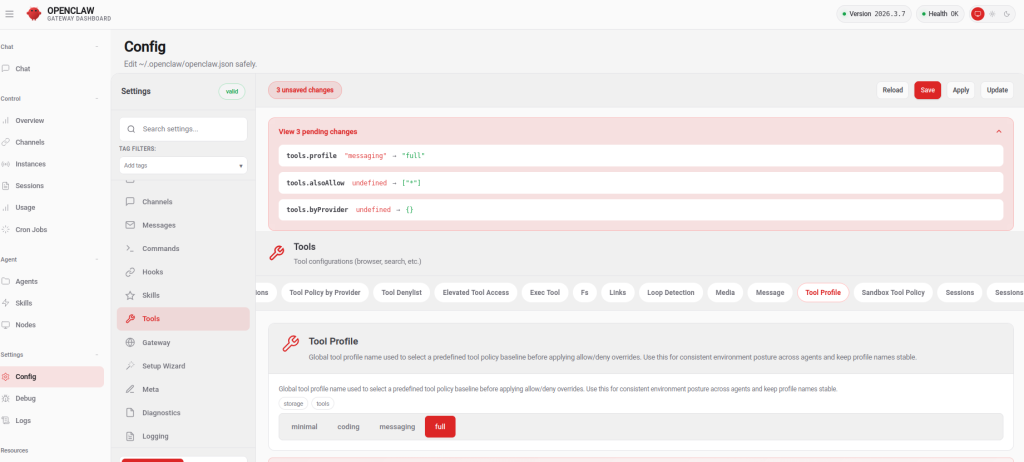1024x462 pixels.
Task: Select Tools in the Settings category list
Action: (x=184, y=319)
